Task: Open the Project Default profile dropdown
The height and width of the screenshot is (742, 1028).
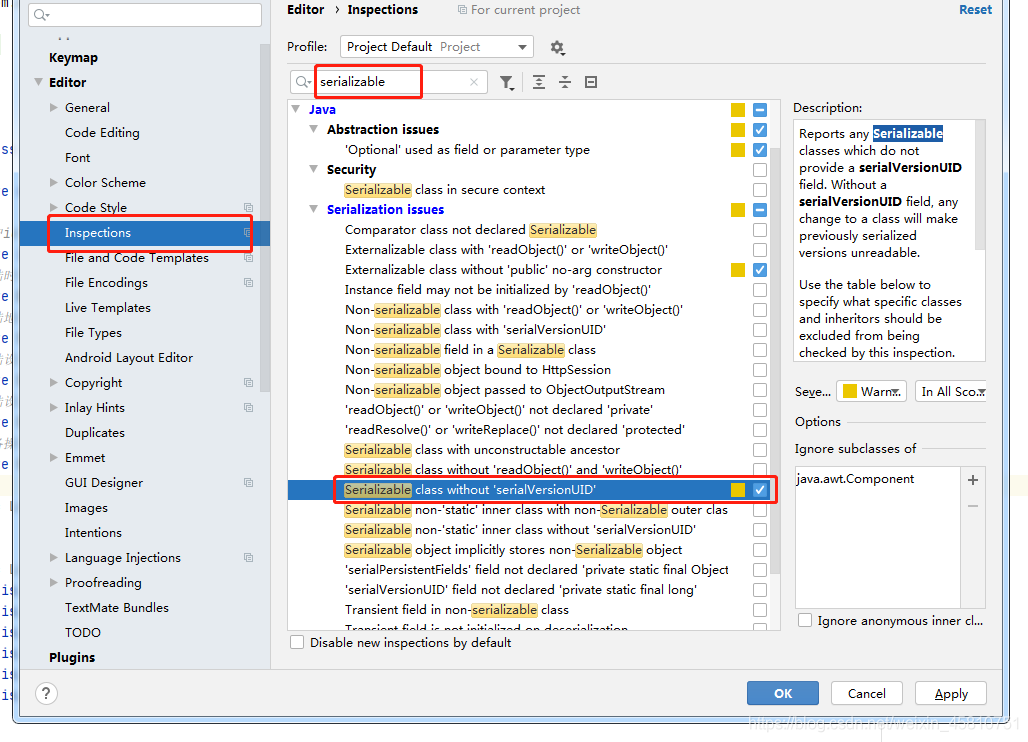Action: coord(437,47)
